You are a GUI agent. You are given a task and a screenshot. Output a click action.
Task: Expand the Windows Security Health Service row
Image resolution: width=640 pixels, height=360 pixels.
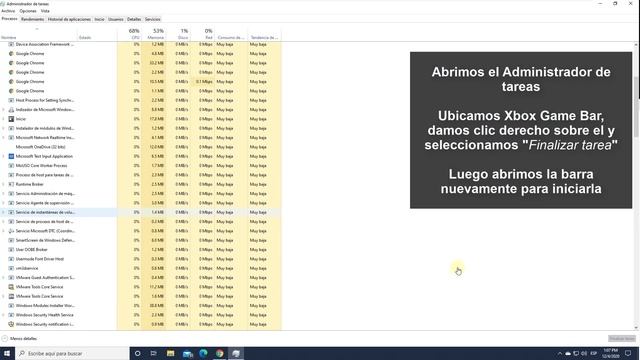pos(4,315)
